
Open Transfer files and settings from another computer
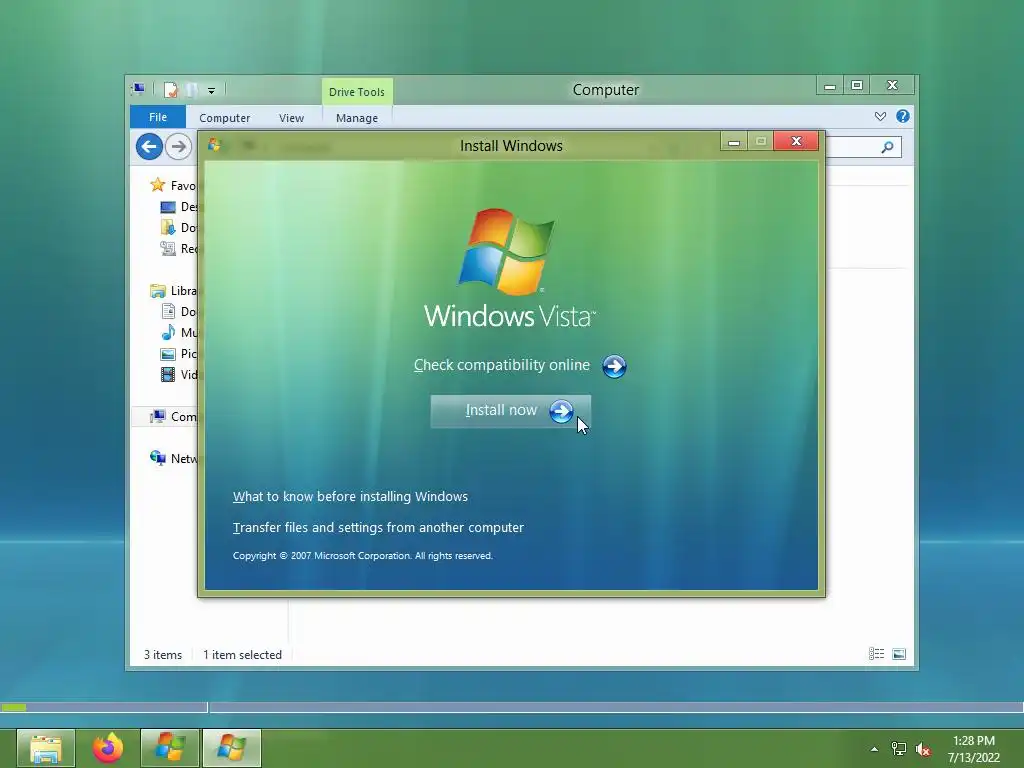378,527
